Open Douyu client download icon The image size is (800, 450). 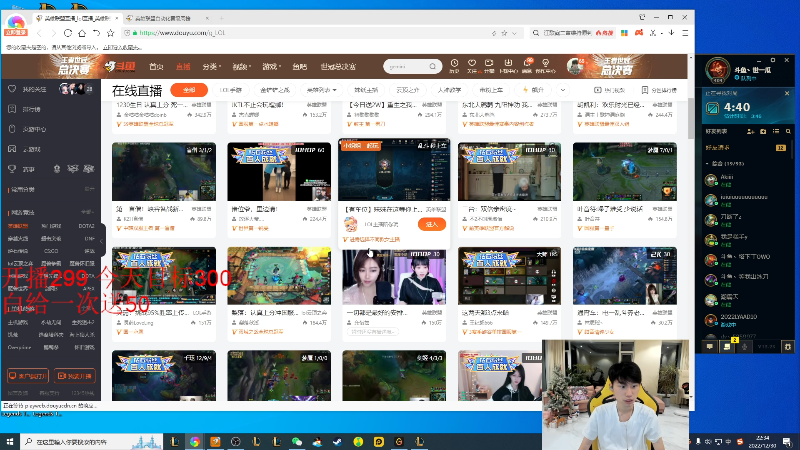pos(508,66)
